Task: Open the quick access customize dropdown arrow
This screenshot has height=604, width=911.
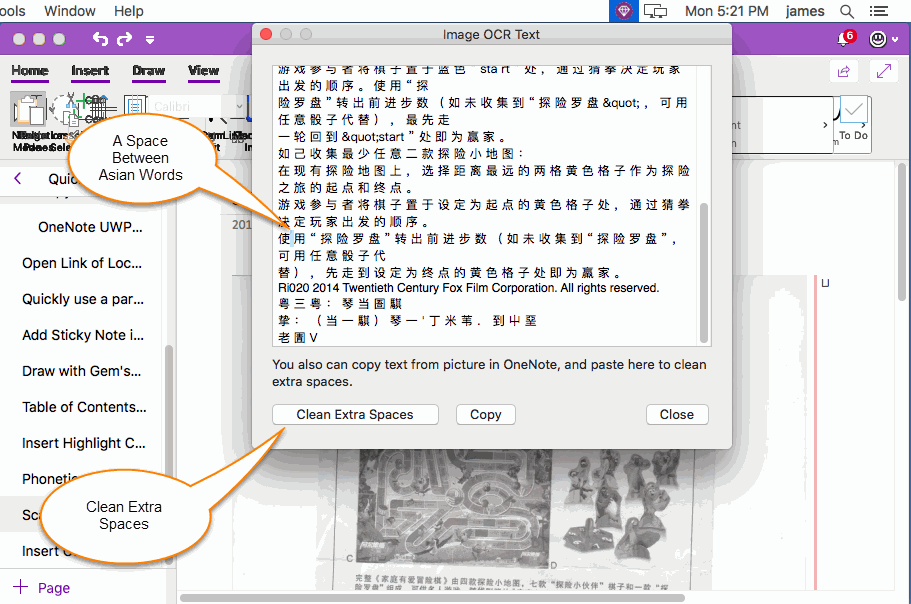Action: coord(150,39)
